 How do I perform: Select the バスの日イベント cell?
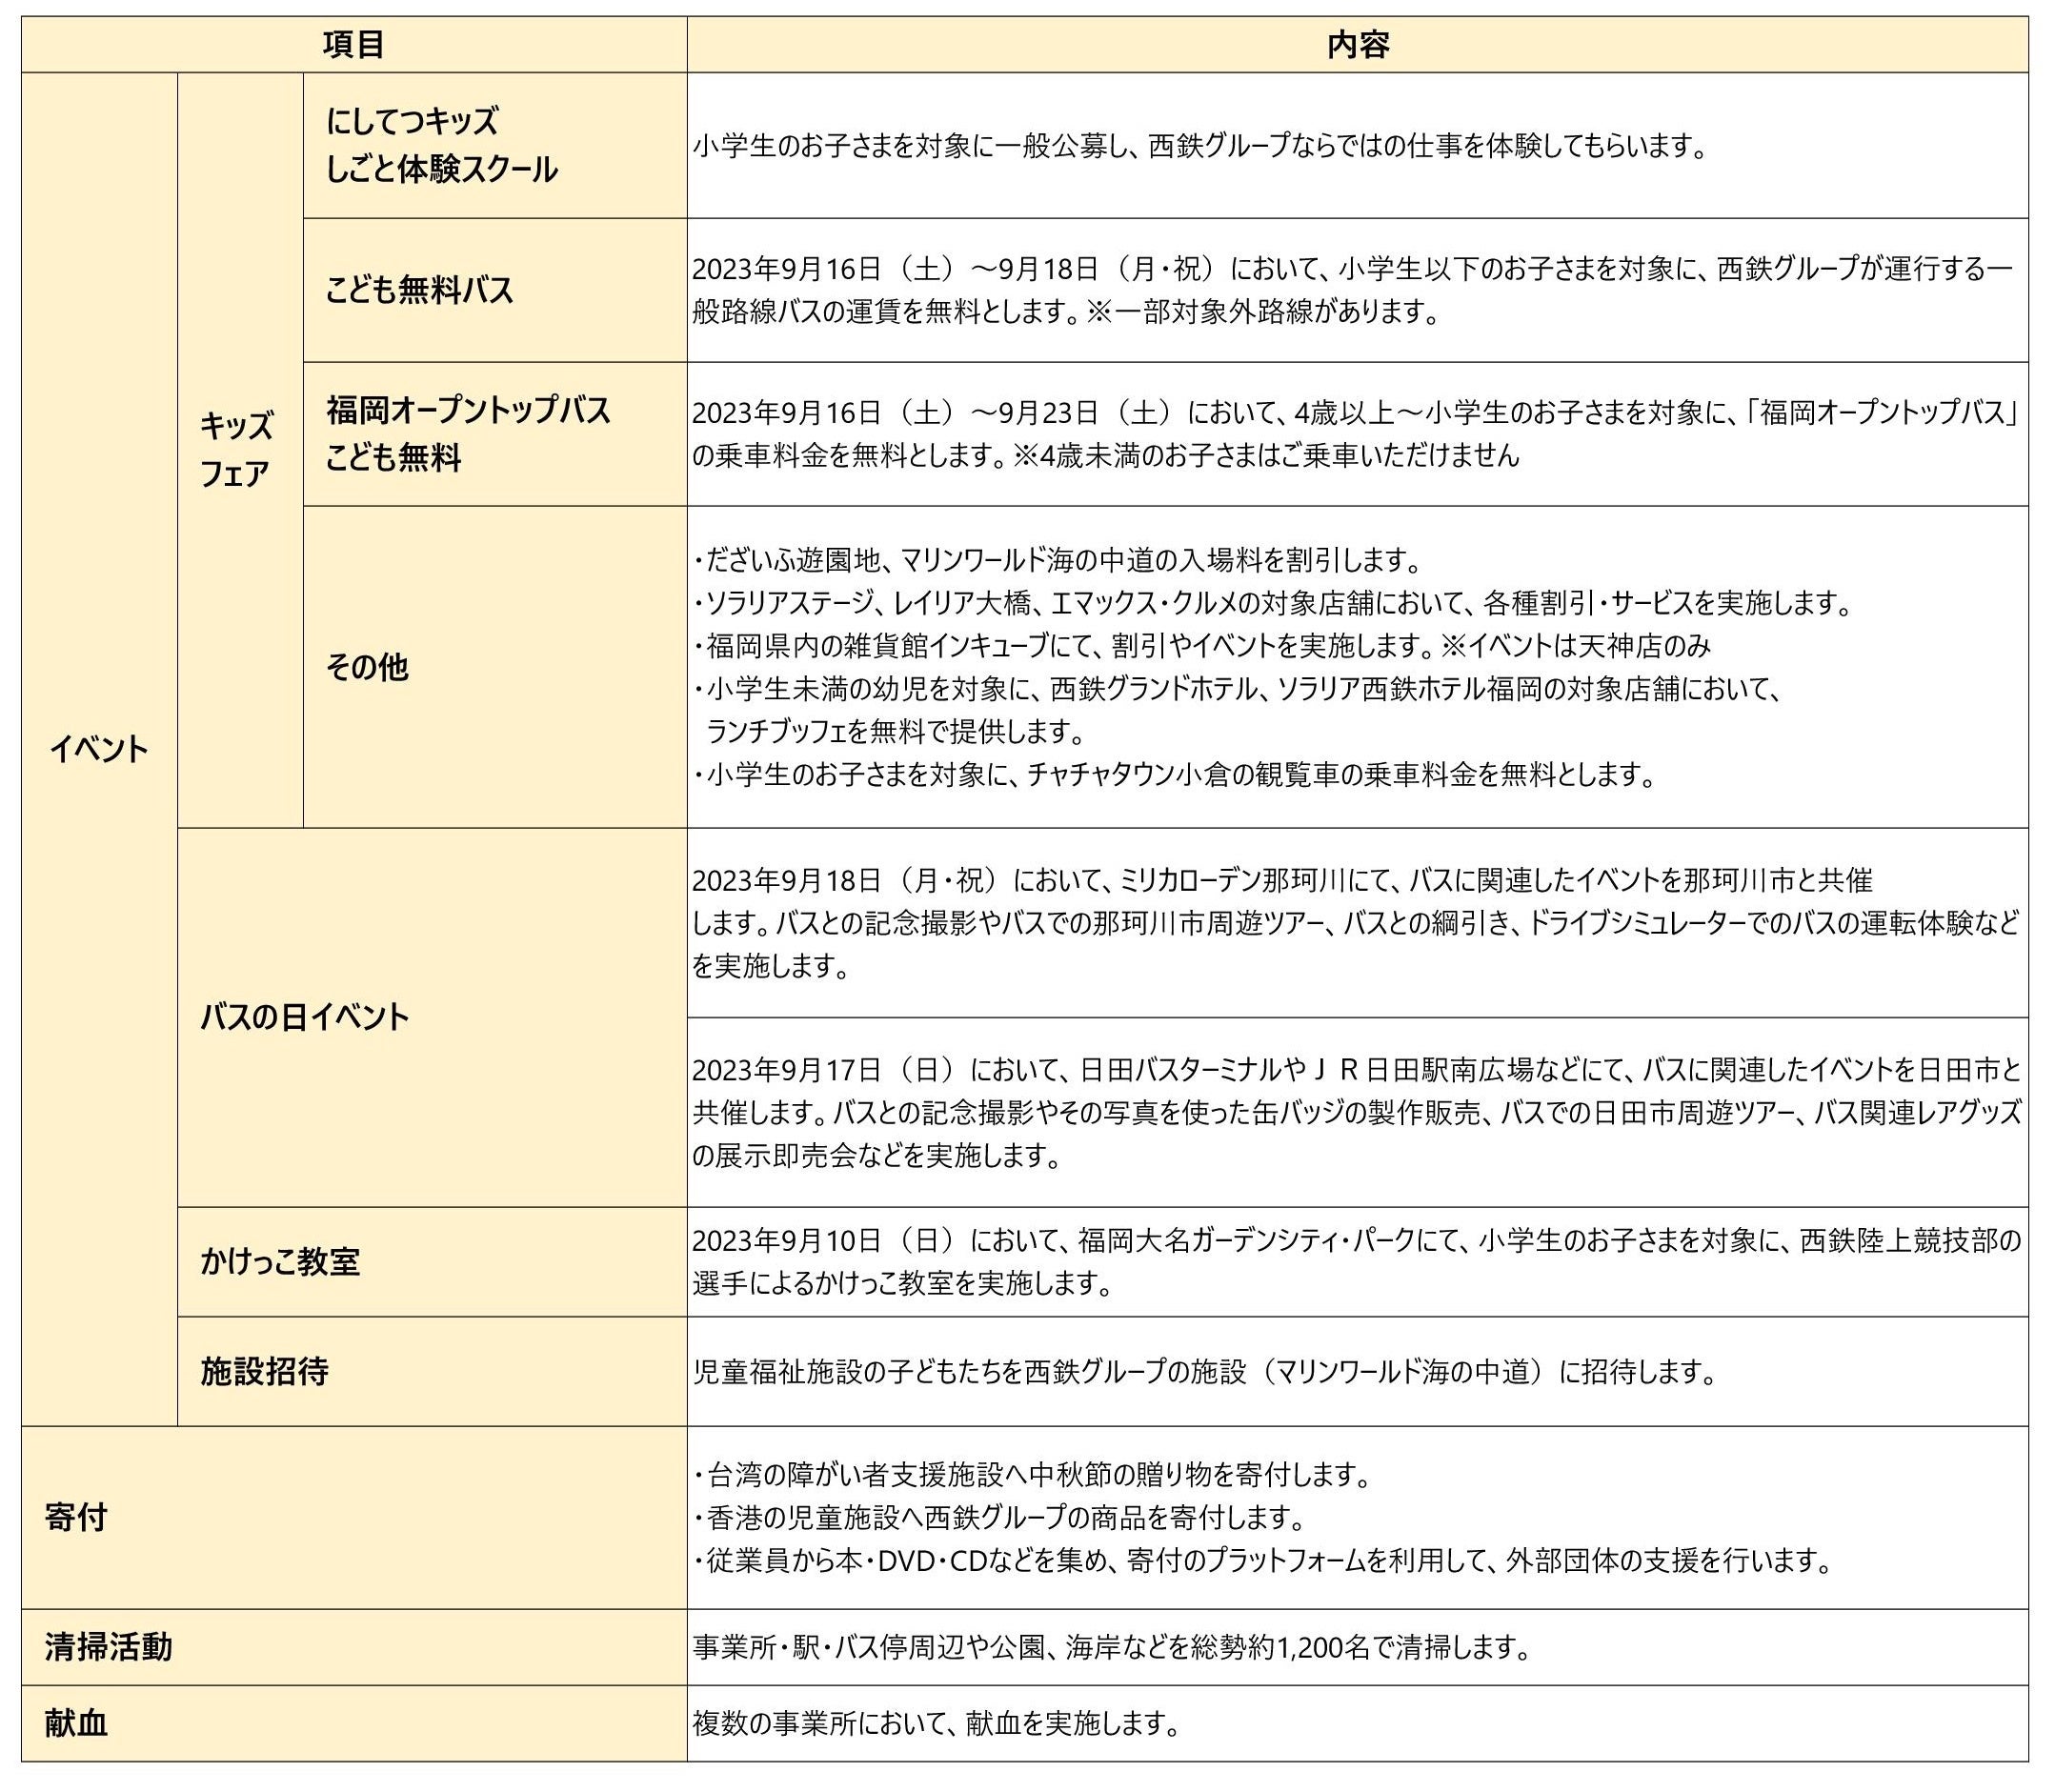[x=305, y=1017]
